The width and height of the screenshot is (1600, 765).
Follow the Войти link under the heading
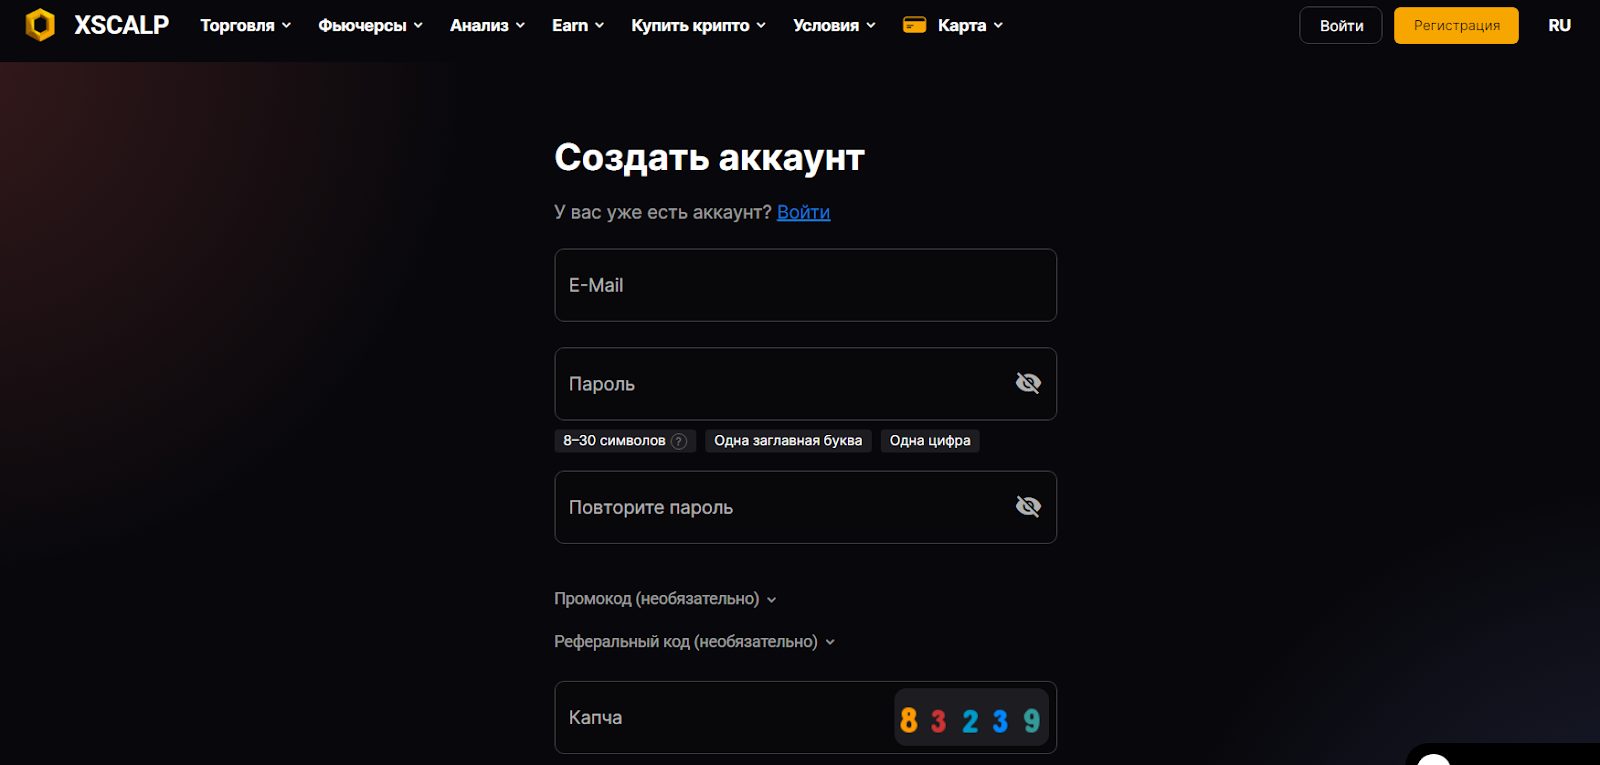(803, 212)
